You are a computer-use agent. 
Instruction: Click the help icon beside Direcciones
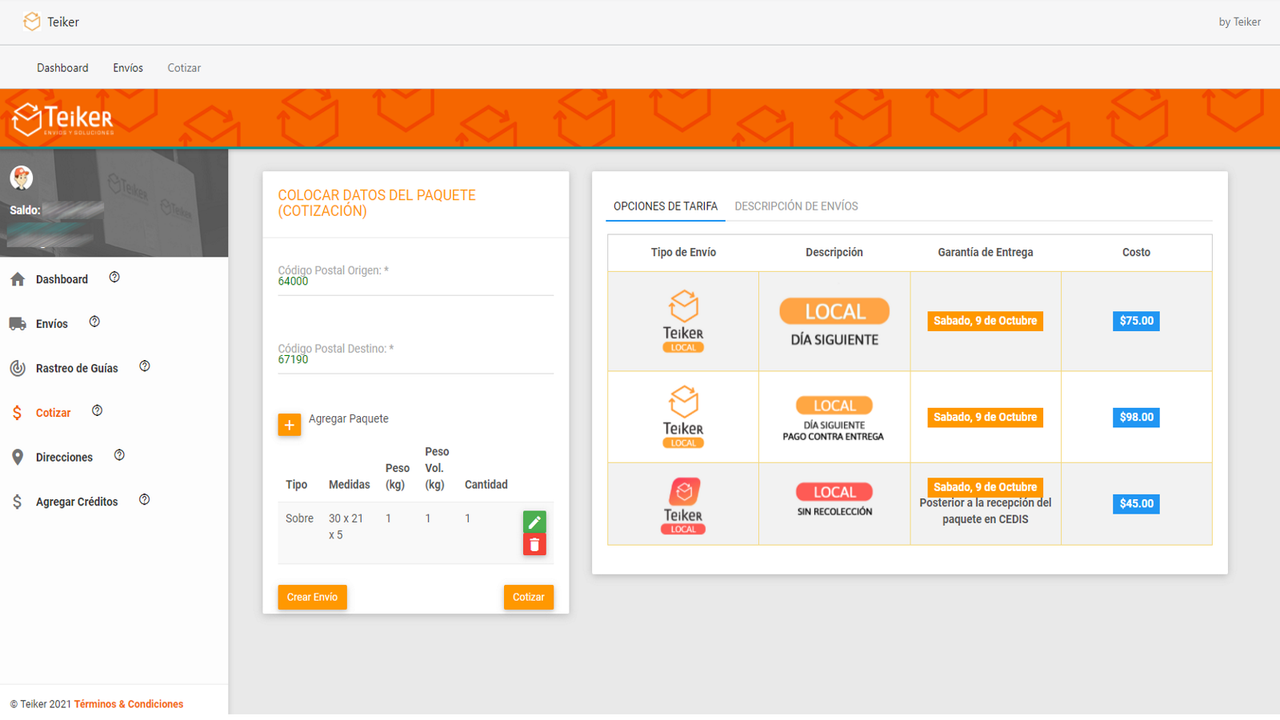tap(118, 454)
